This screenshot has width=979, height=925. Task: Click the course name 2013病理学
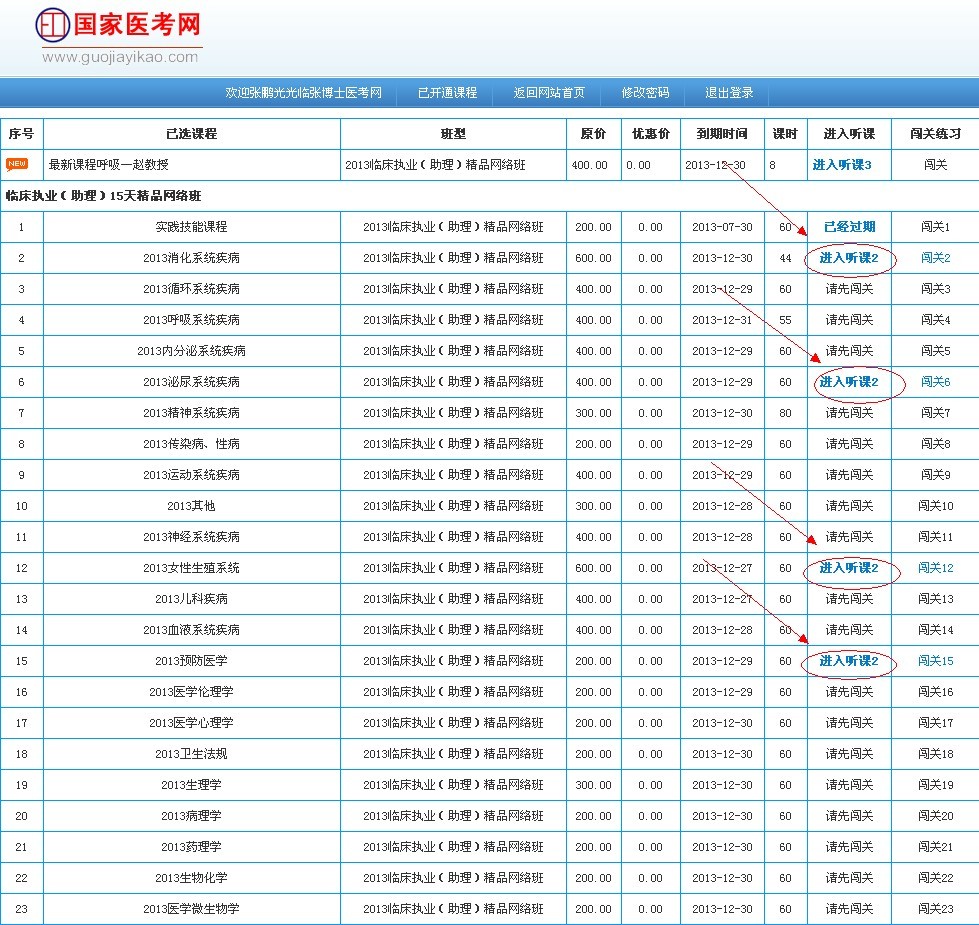(191, 816)
